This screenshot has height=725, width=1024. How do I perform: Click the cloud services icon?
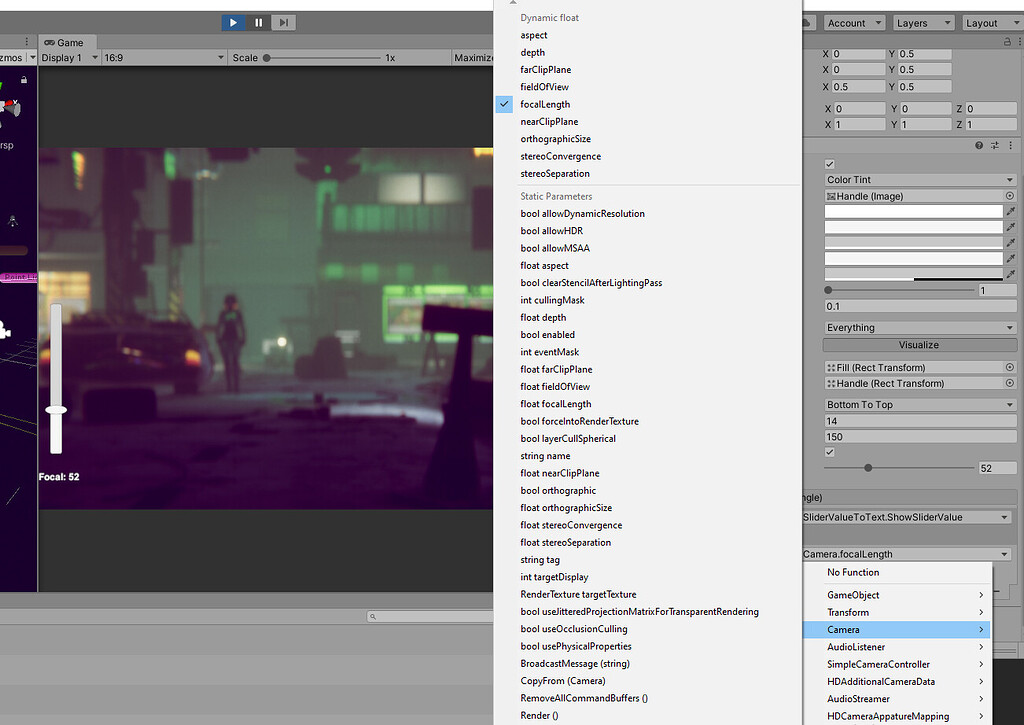pos(807,23)
